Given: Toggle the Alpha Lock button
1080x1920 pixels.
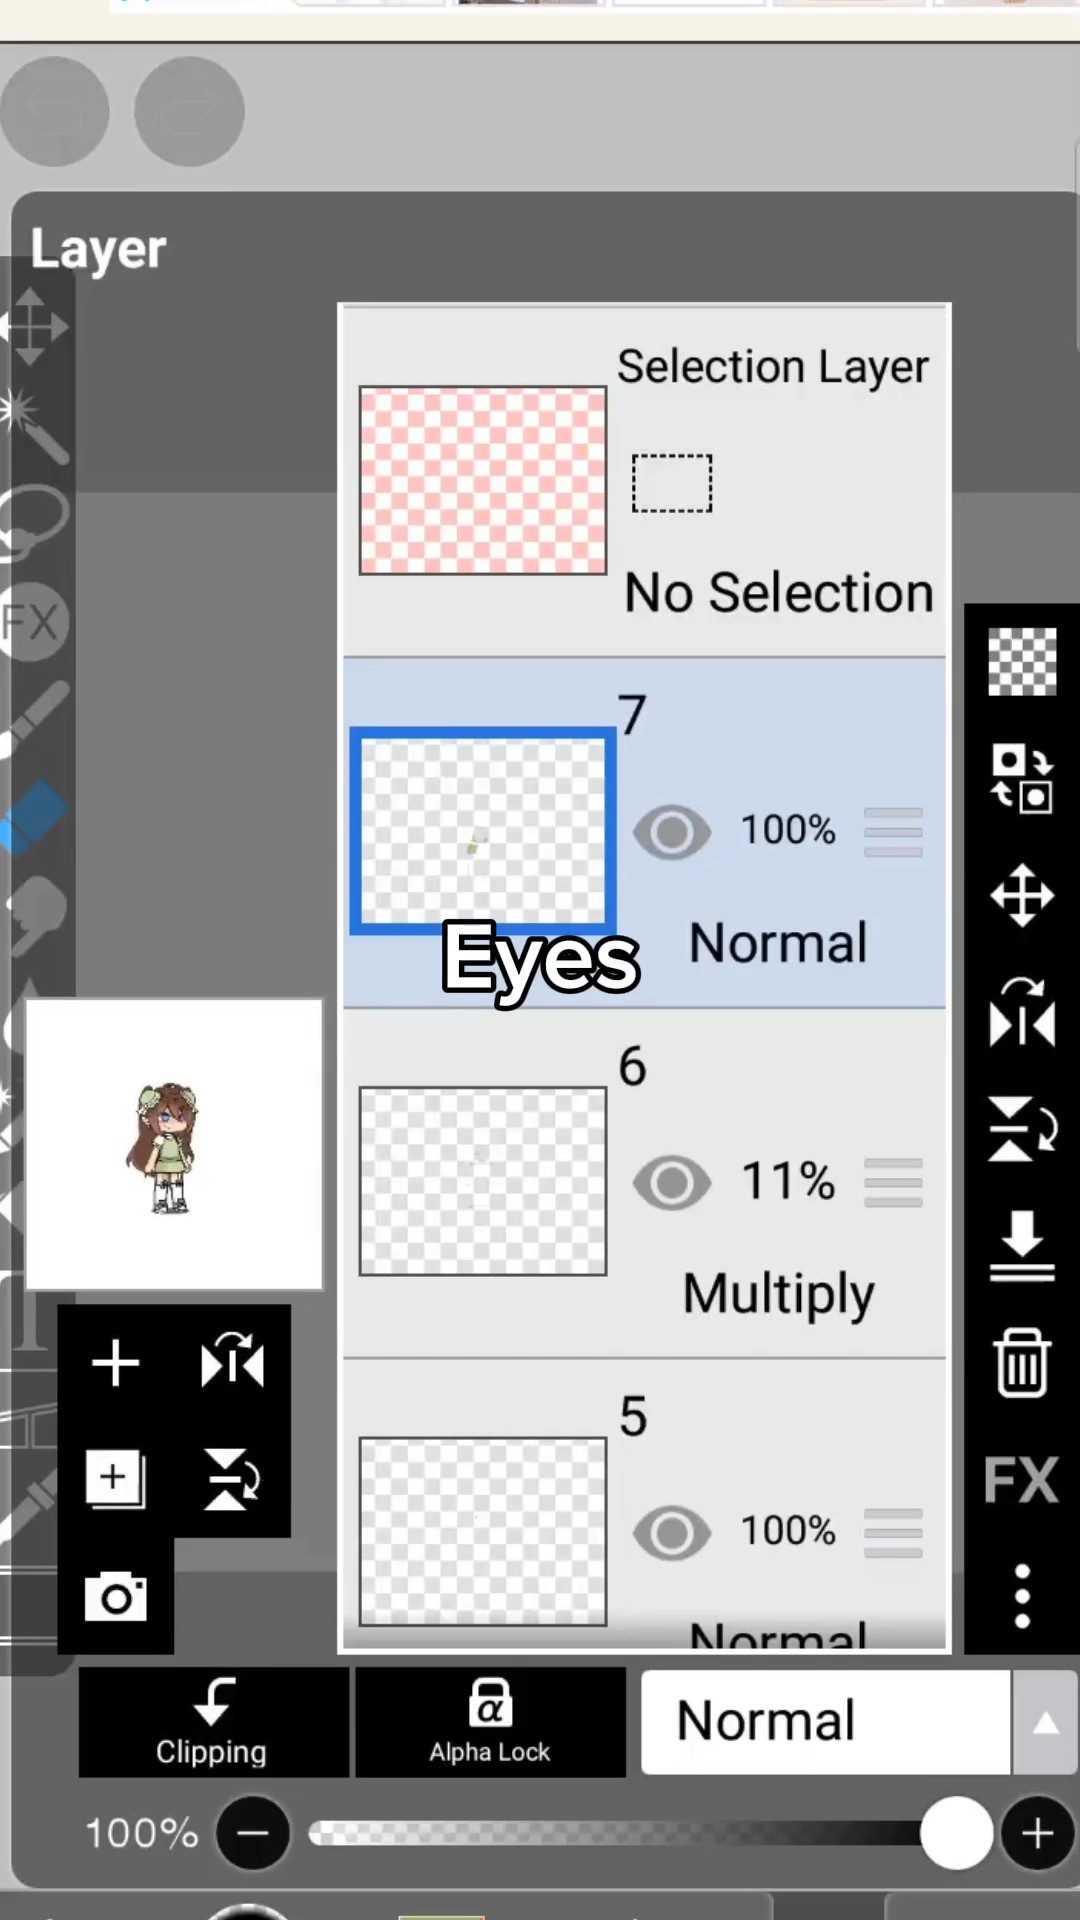Looking at the screenshot, I should (x=490, y=1721).
